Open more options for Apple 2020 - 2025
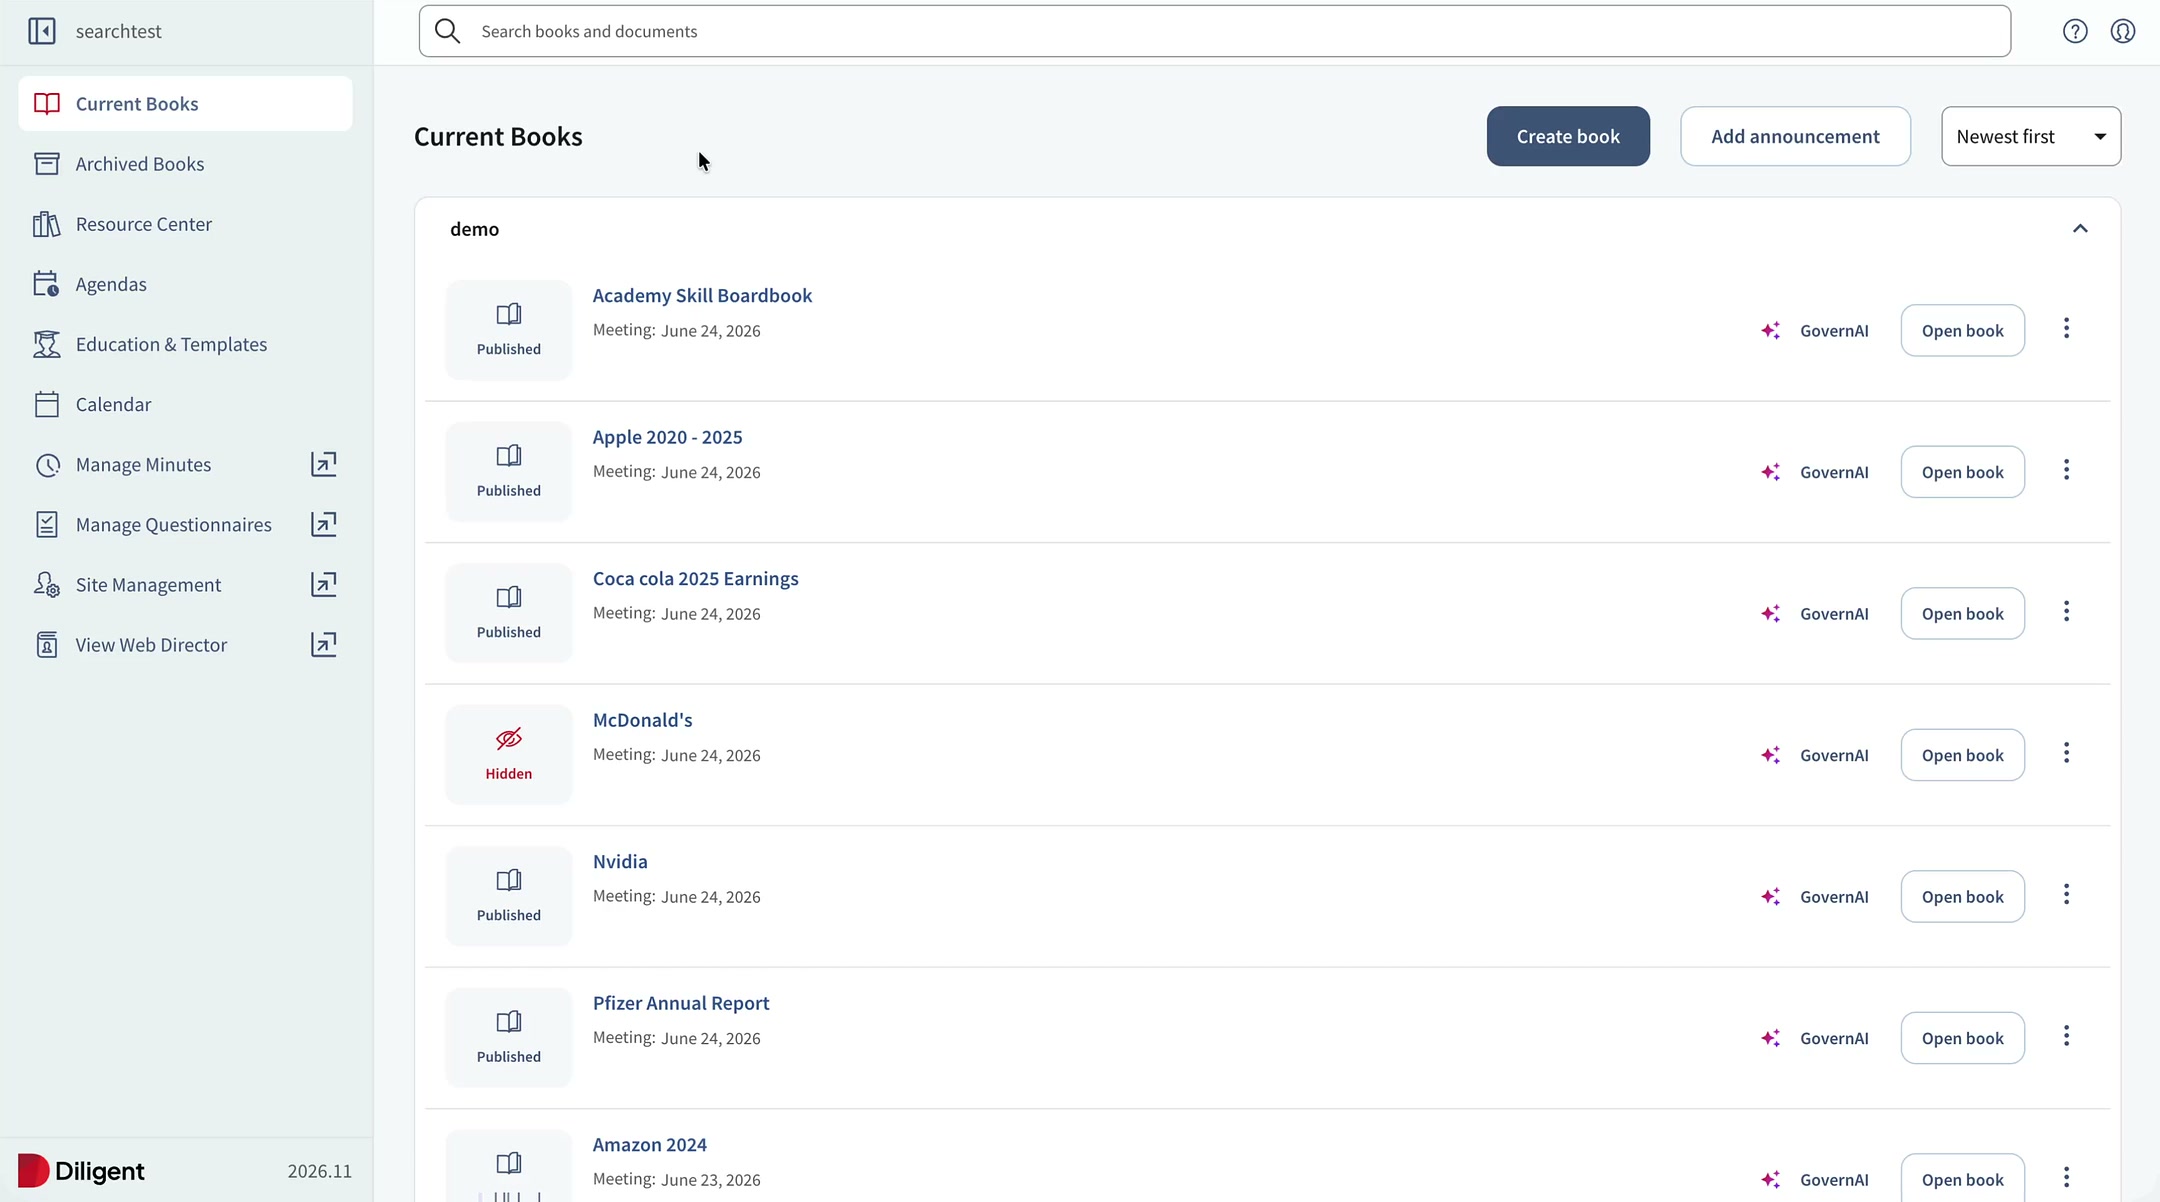 [2066, 470]
